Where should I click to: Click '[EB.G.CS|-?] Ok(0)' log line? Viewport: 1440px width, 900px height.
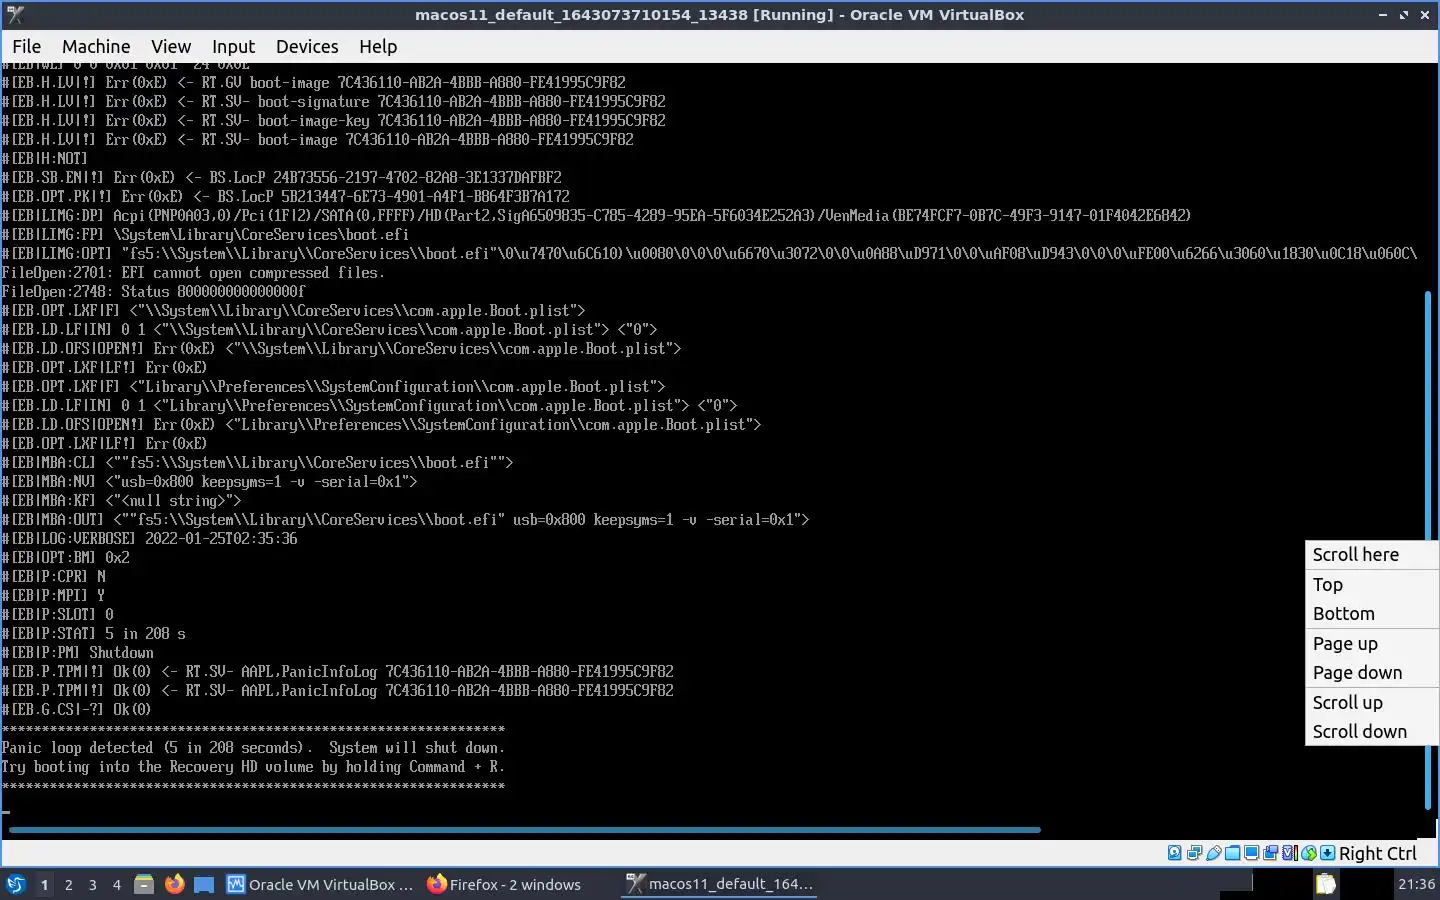tap(77, 710)
